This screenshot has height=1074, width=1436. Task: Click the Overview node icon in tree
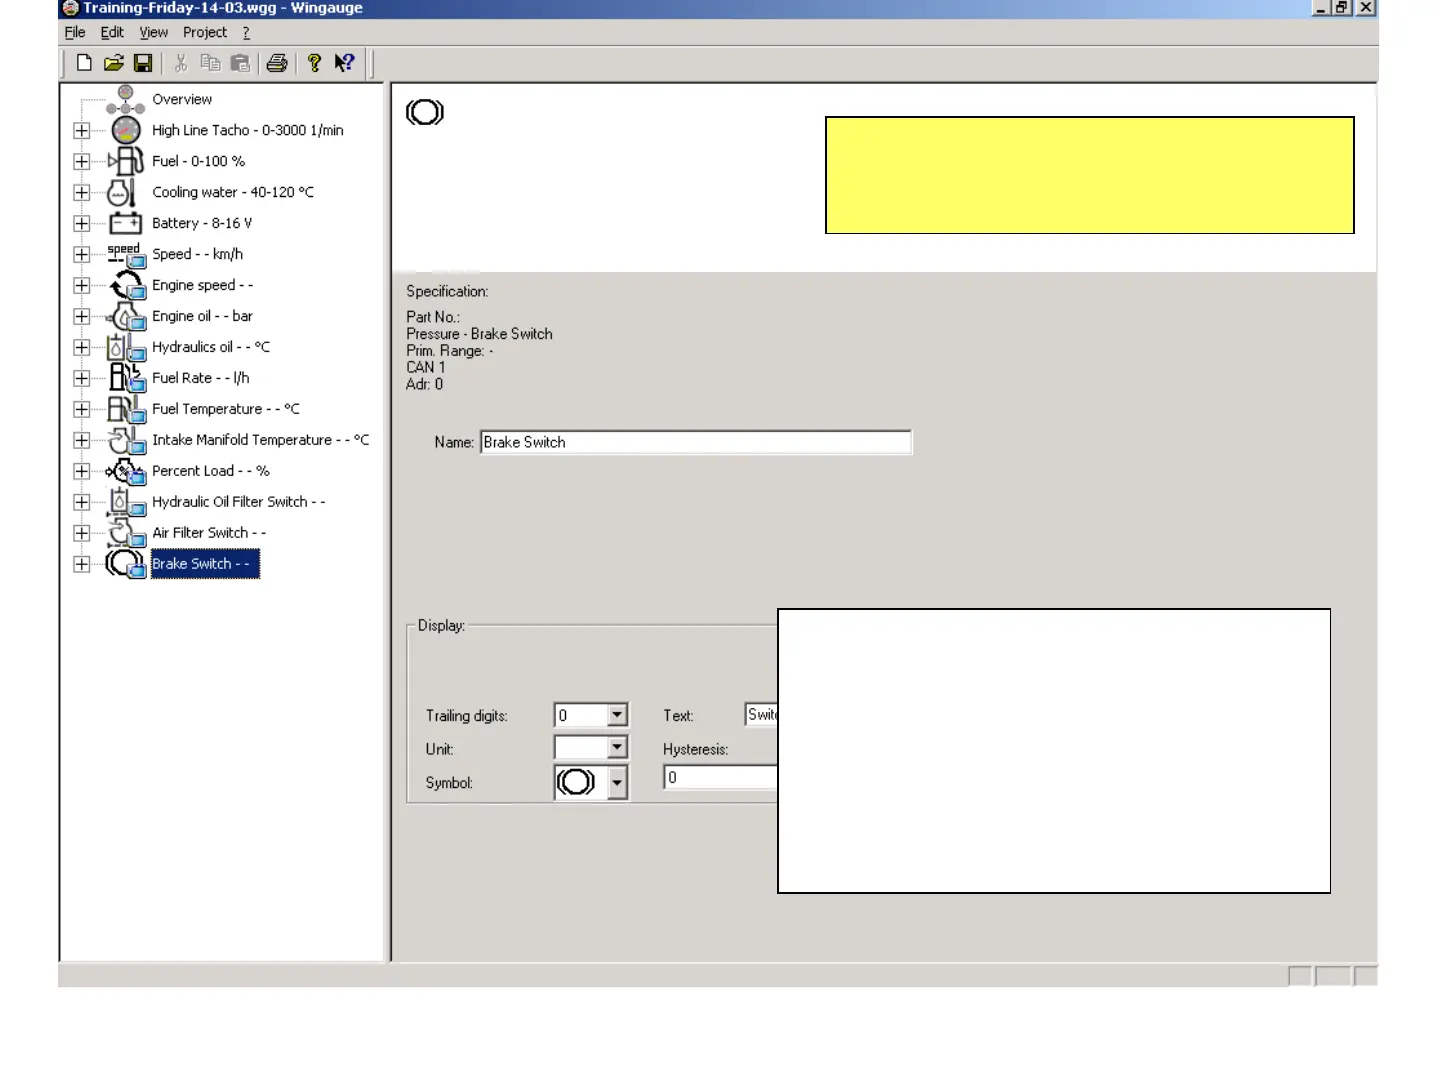pyautogui.click(x=125, y=99)
